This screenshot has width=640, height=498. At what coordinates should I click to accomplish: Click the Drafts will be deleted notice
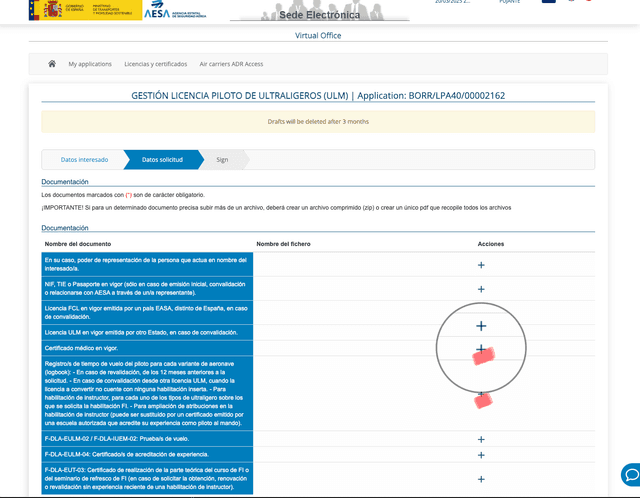tap(318, 122)
